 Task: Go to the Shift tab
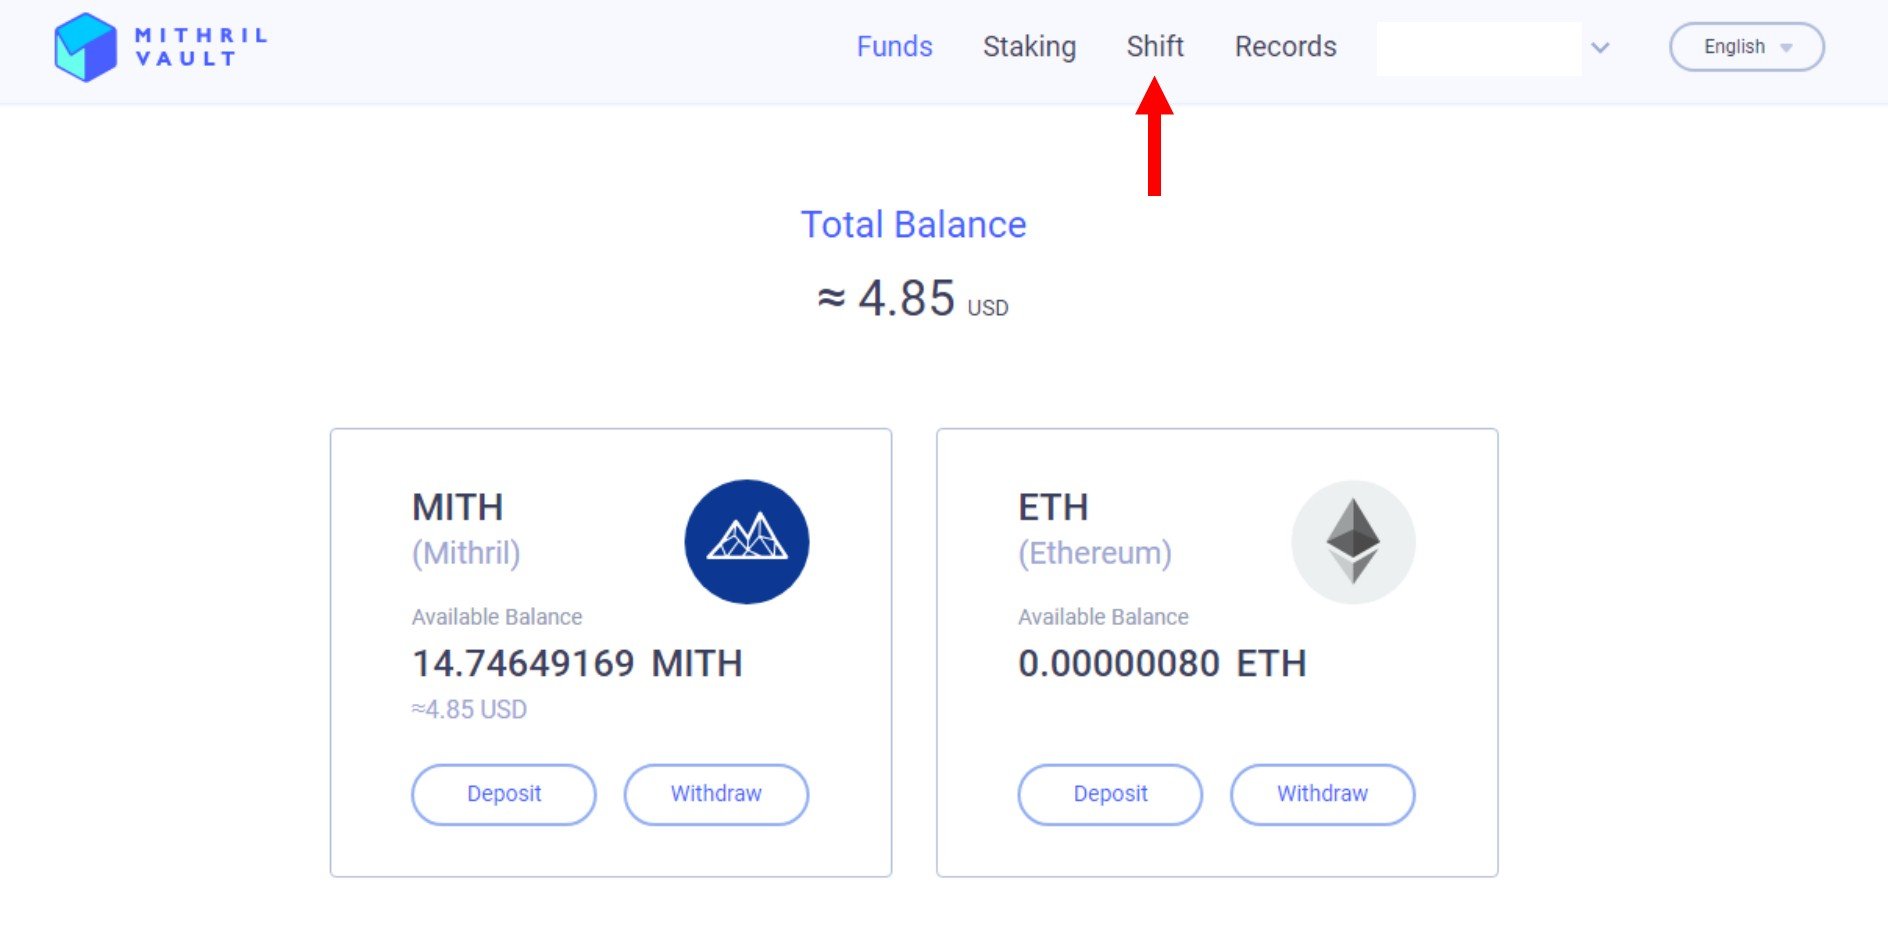tap(1155, 47)
